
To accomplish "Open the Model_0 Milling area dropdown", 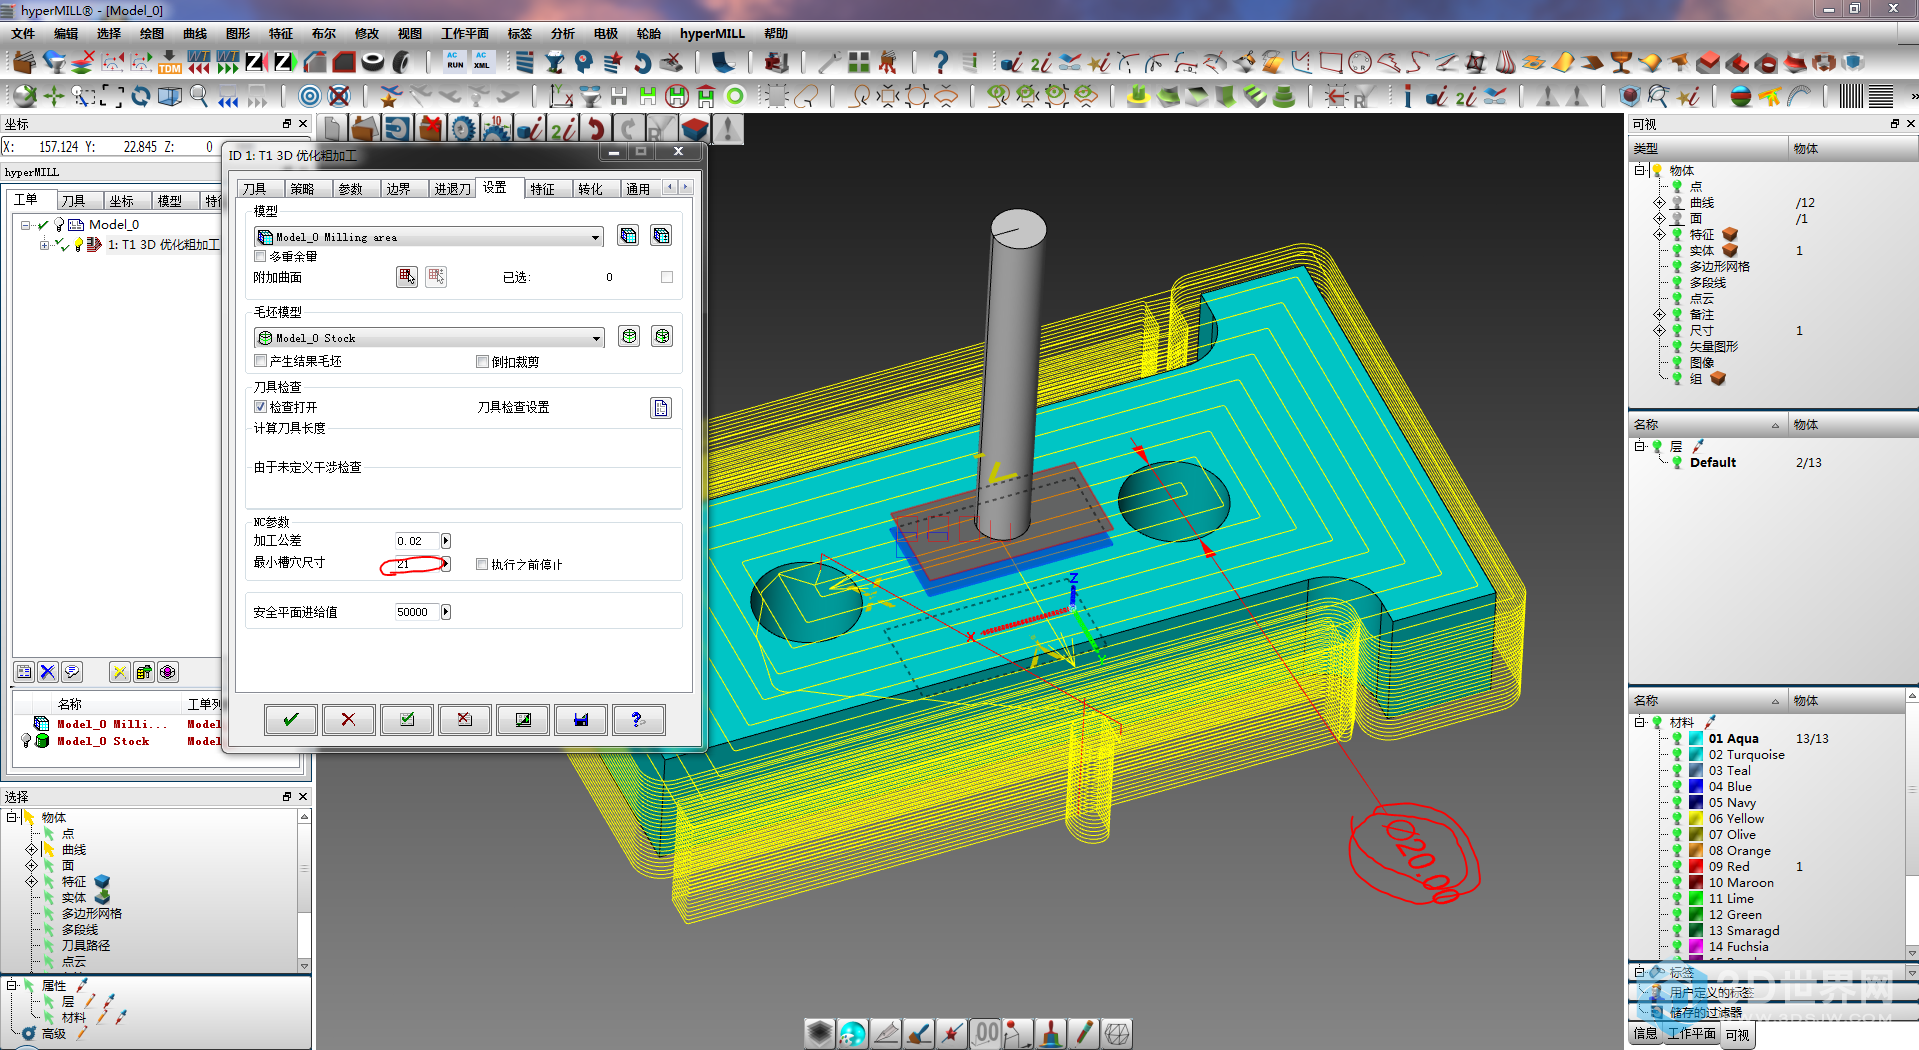I will pos(596,237).
